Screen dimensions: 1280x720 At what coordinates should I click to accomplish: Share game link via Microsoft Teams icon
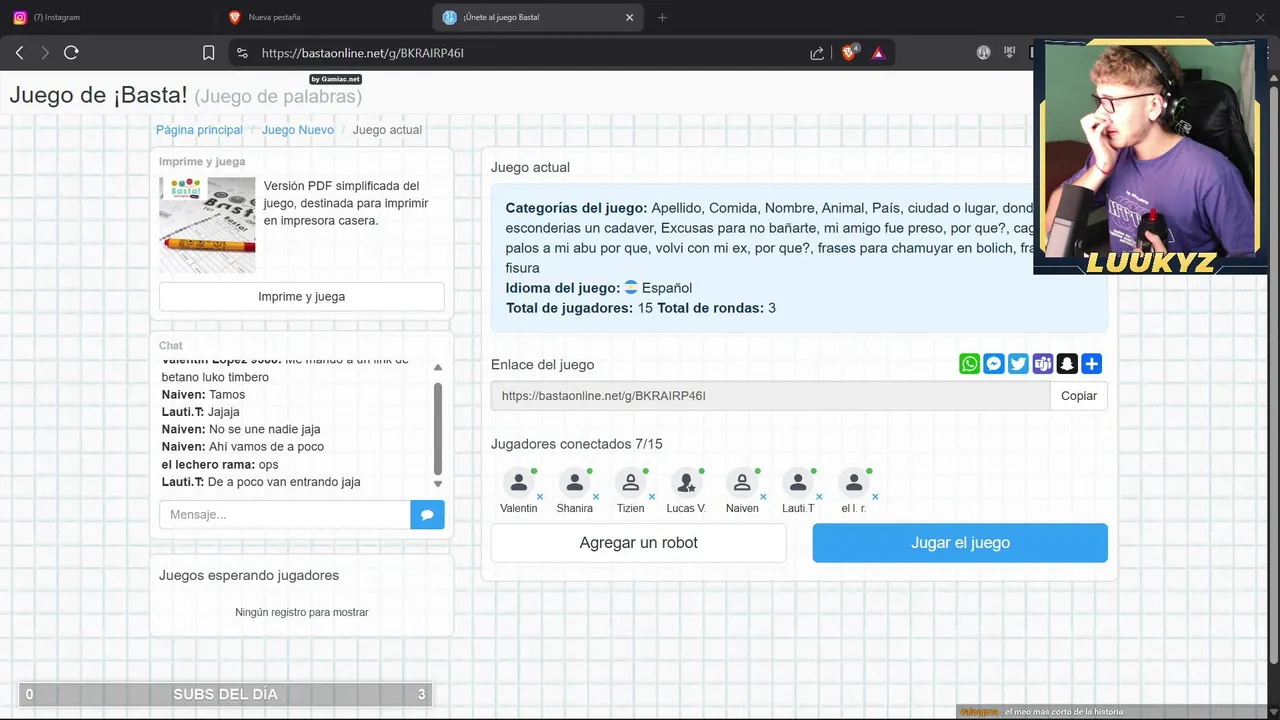pos(1043,364)
